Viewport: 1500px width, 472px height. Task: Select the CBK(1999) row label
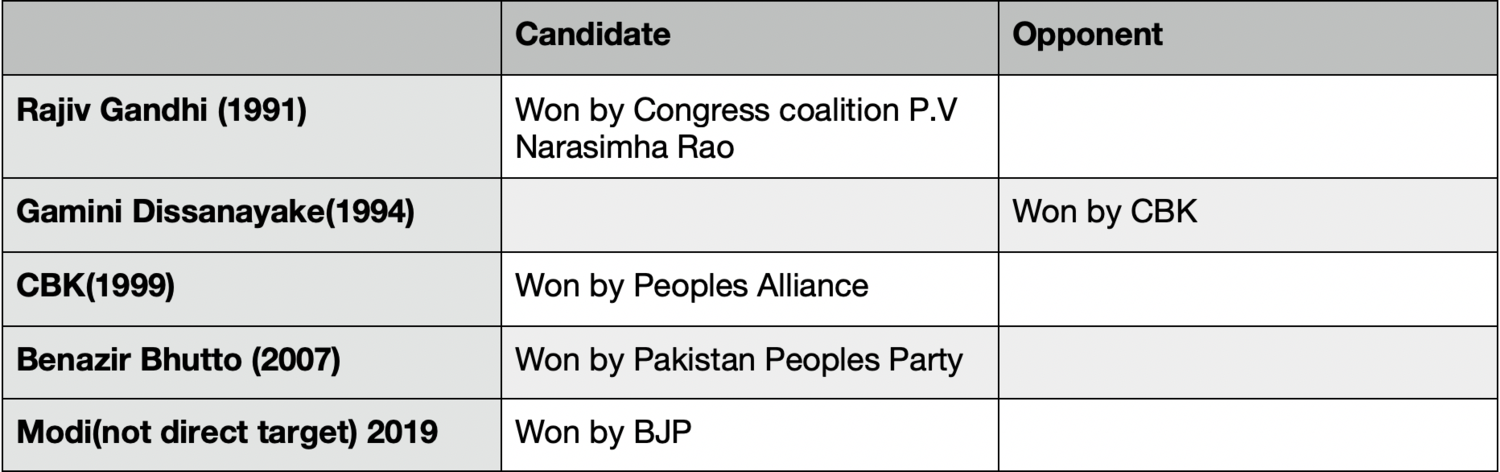pyautogui.click(x=95, y=287)
